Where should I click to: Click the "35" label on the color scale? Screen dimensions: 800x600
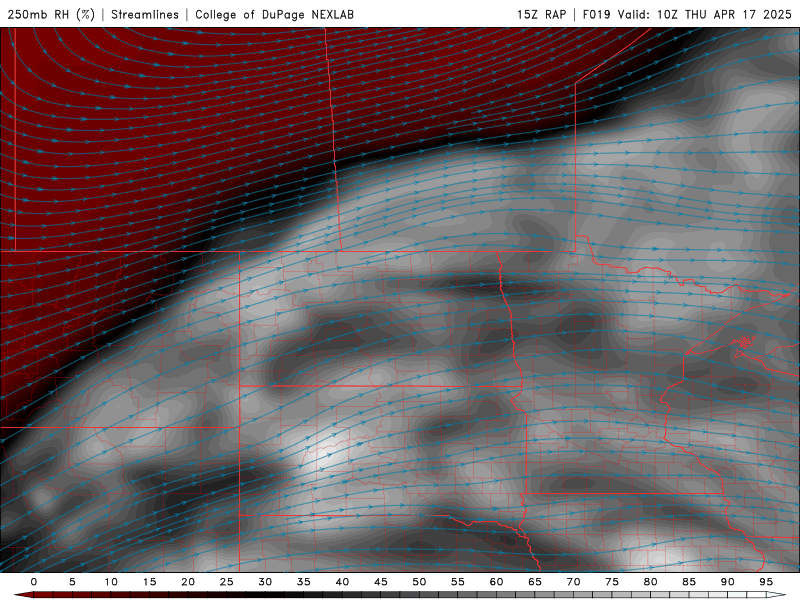click(x=304, y=582)
